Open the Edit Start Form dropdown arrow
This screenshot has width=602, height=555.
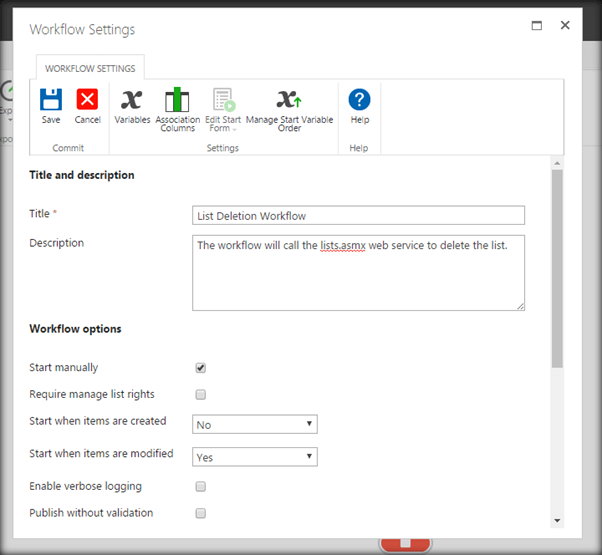pos(236,129)
